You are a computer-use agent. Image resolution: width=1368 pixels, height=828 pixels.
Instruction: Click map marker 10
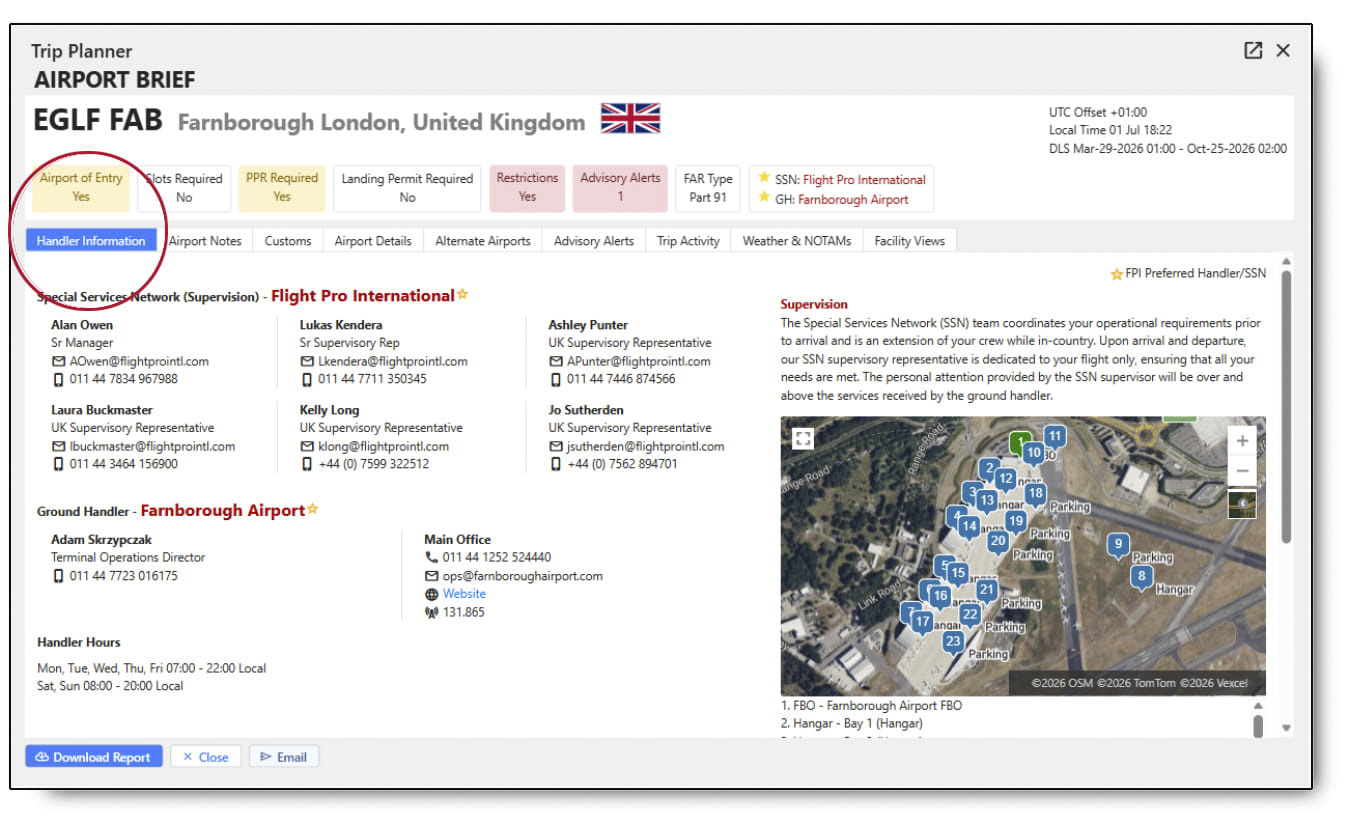pyautogui.click(x=1033, y=453)
